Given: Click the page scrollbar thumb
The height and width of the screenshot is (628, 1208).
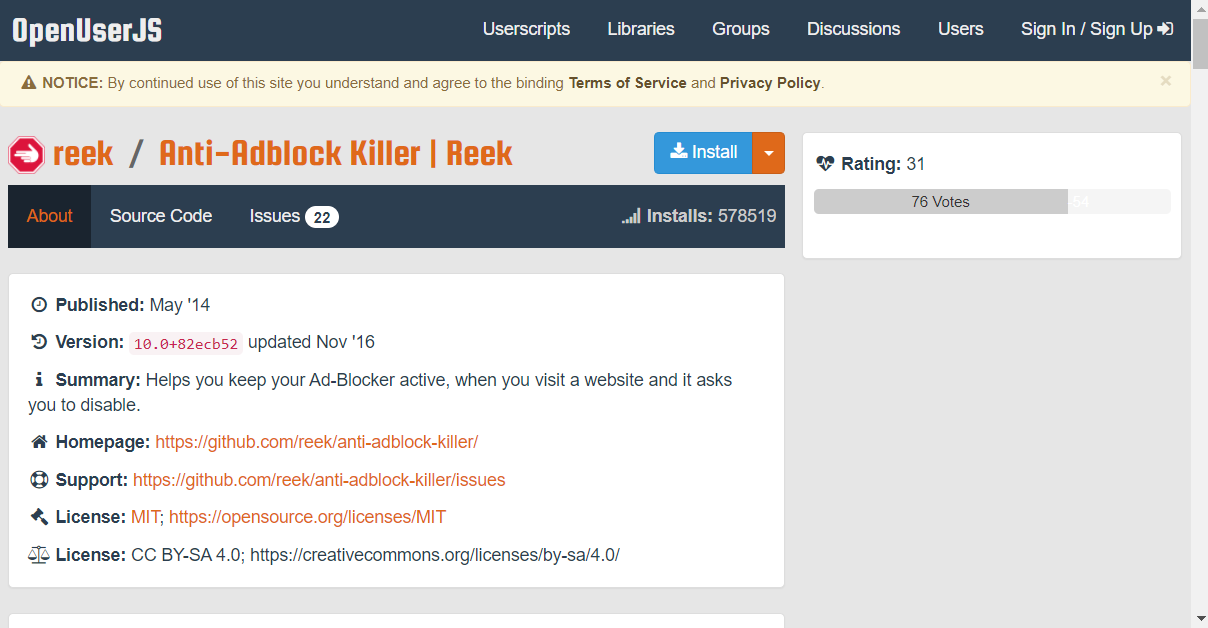Looking at the screenshot, I should [x=1200, y=43].
